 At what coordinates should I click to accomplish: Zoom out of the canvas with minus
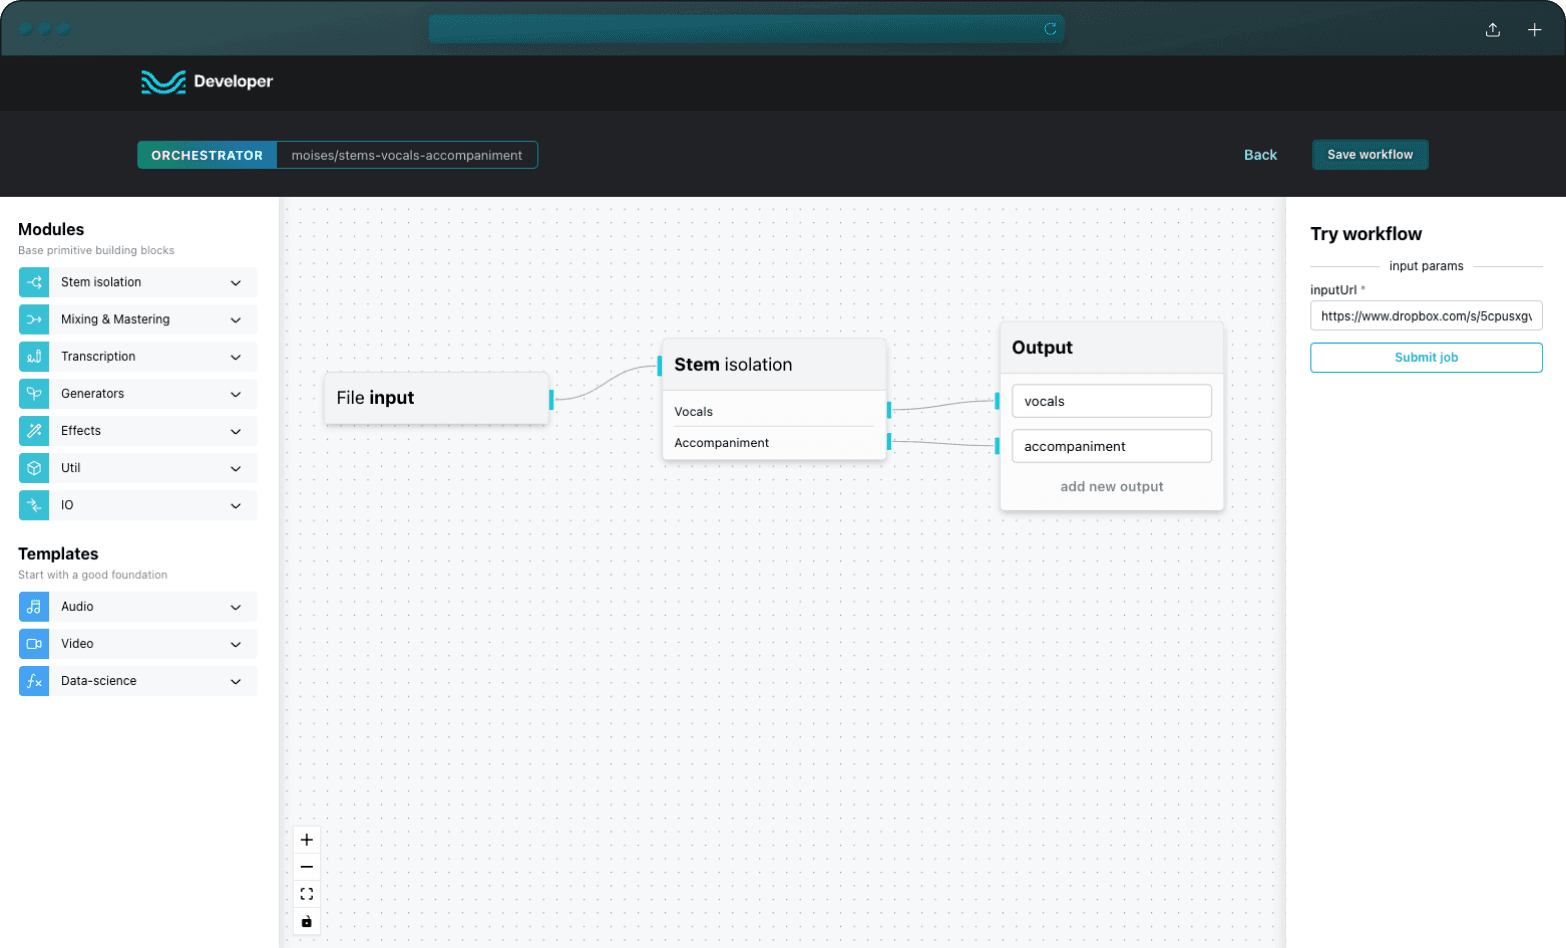coord(307,867)
